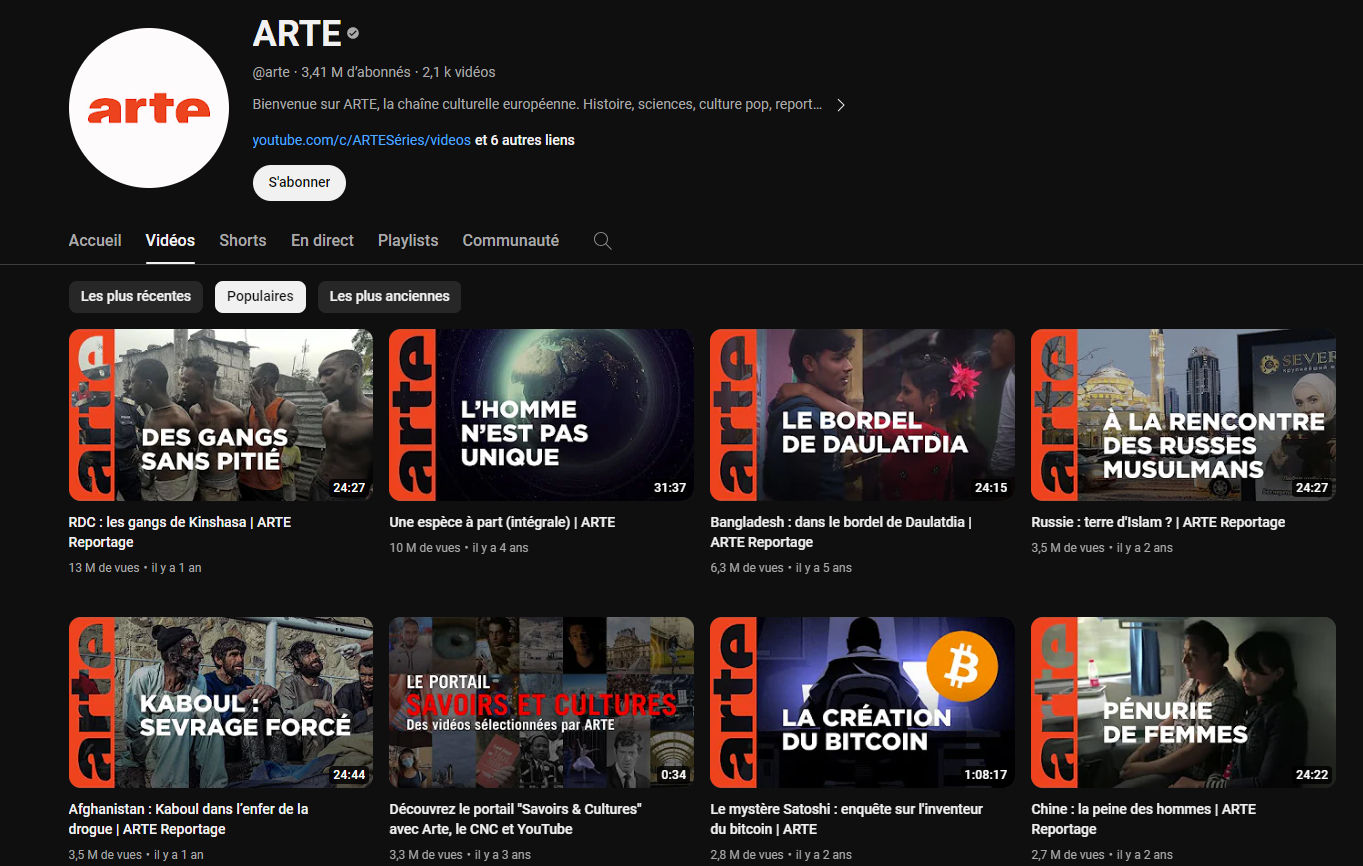
Task: Select the Populaires filter chip
Action: point(260,297)
